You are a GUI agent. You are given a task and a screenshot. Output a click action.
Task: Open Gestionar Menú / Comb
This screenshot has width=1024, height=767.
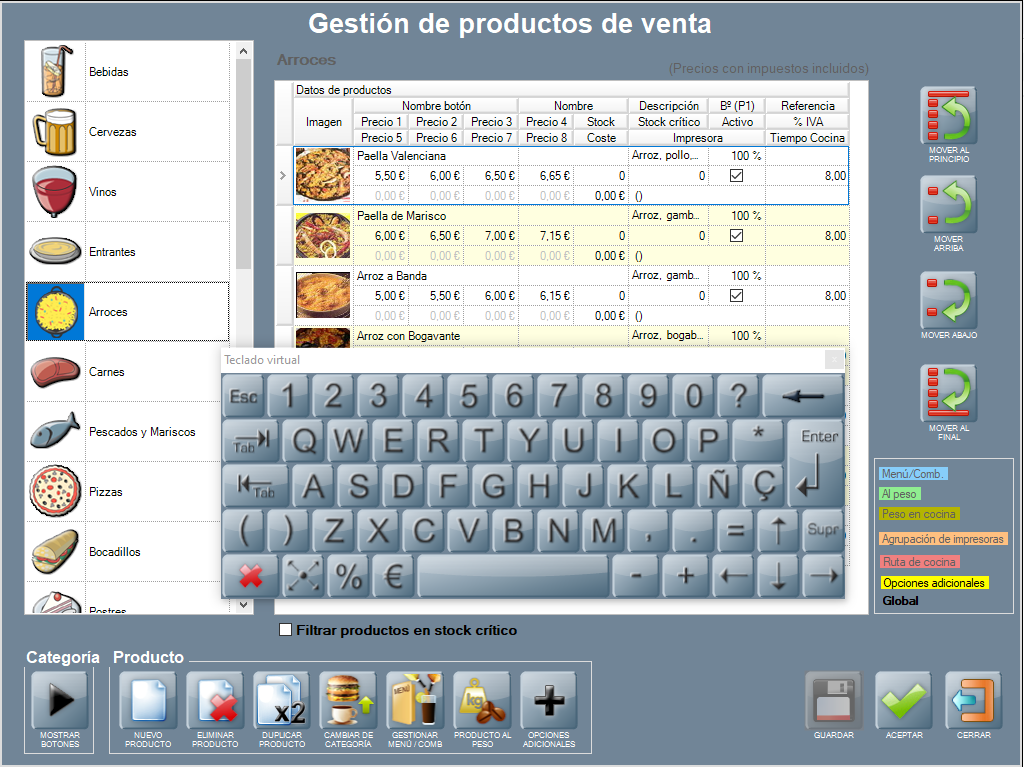415,700
